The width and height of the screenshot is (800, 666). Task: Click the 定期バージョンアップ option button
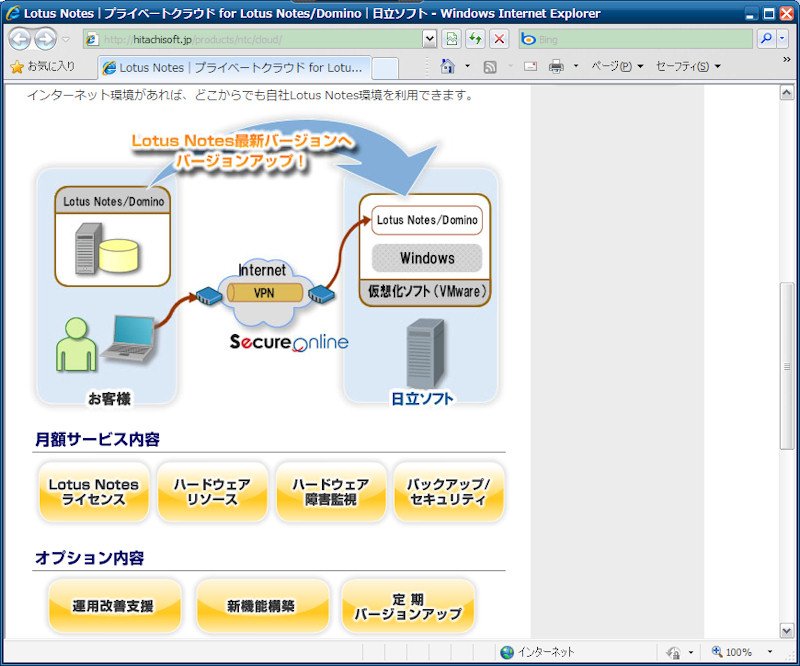pos(408,606)
